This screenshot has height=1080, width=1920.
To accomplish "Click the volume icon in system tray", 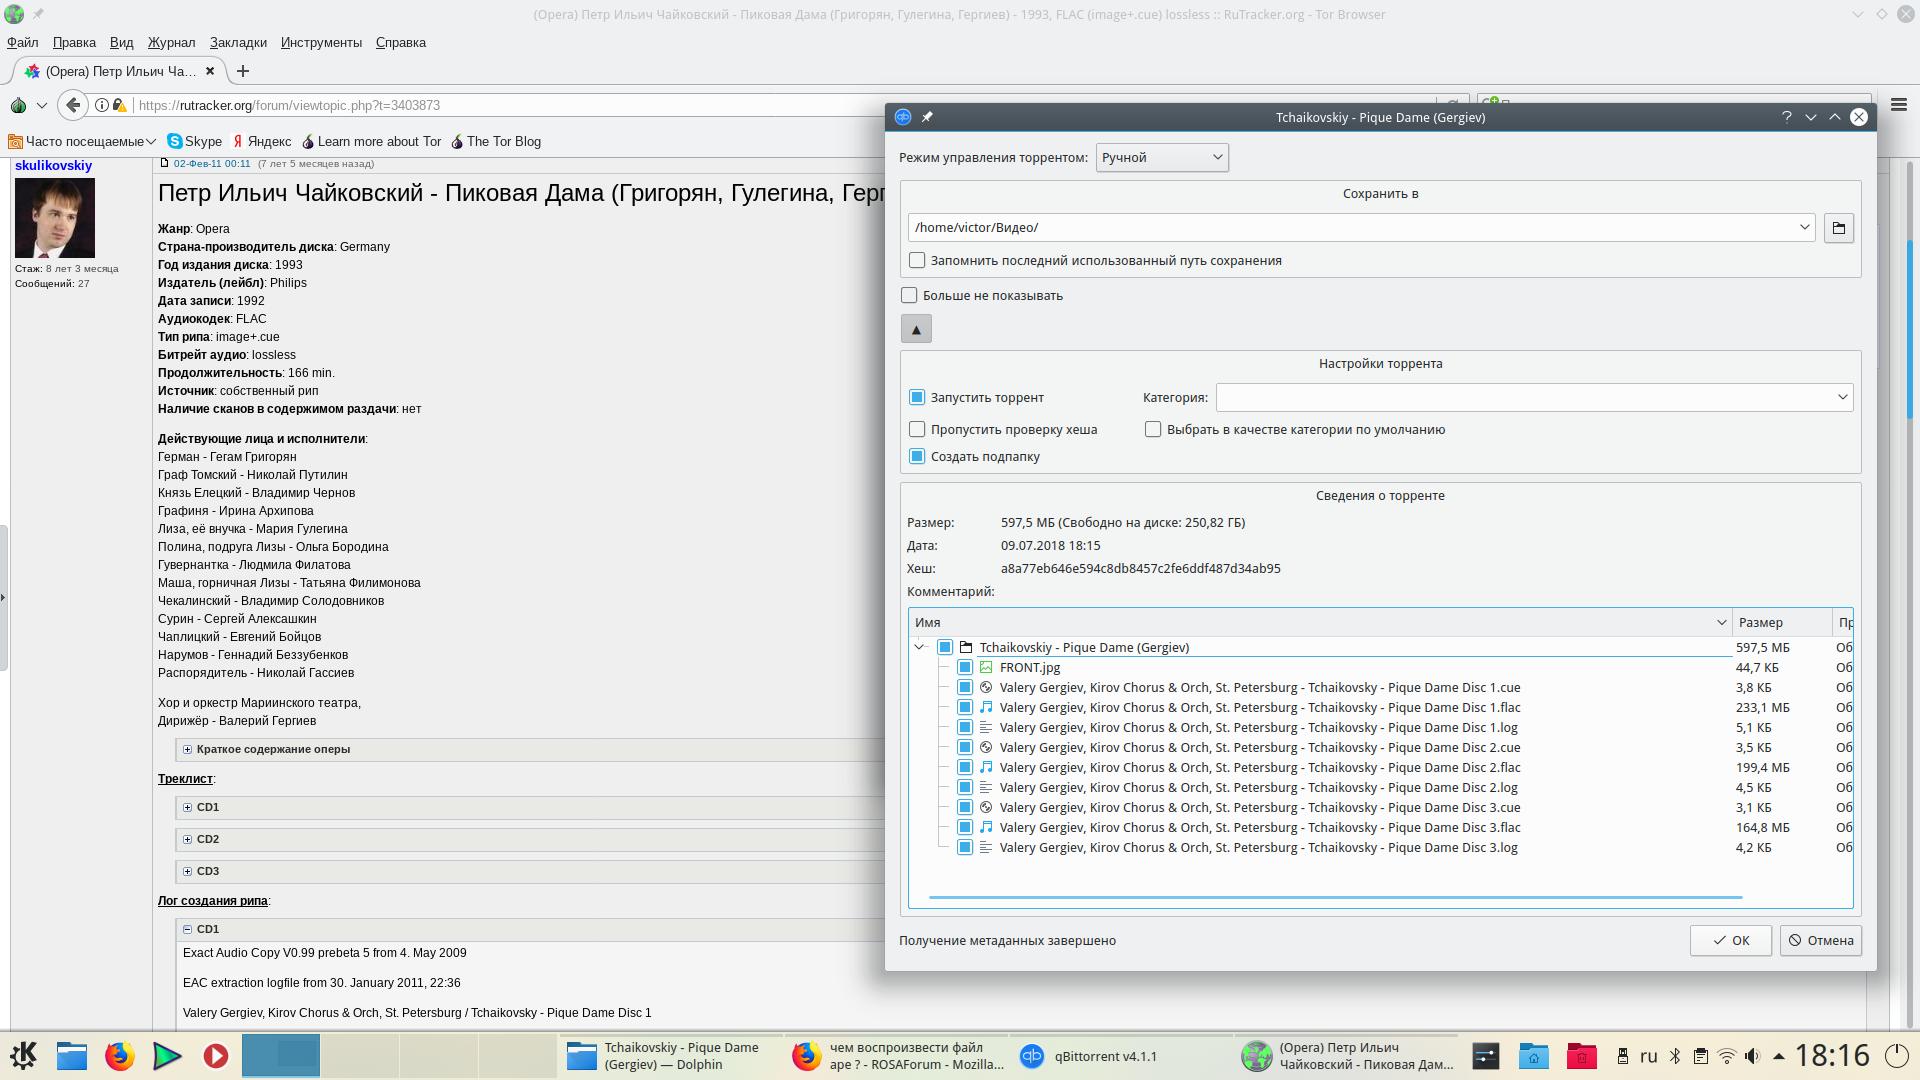I will click(x=1752, y=1056).
